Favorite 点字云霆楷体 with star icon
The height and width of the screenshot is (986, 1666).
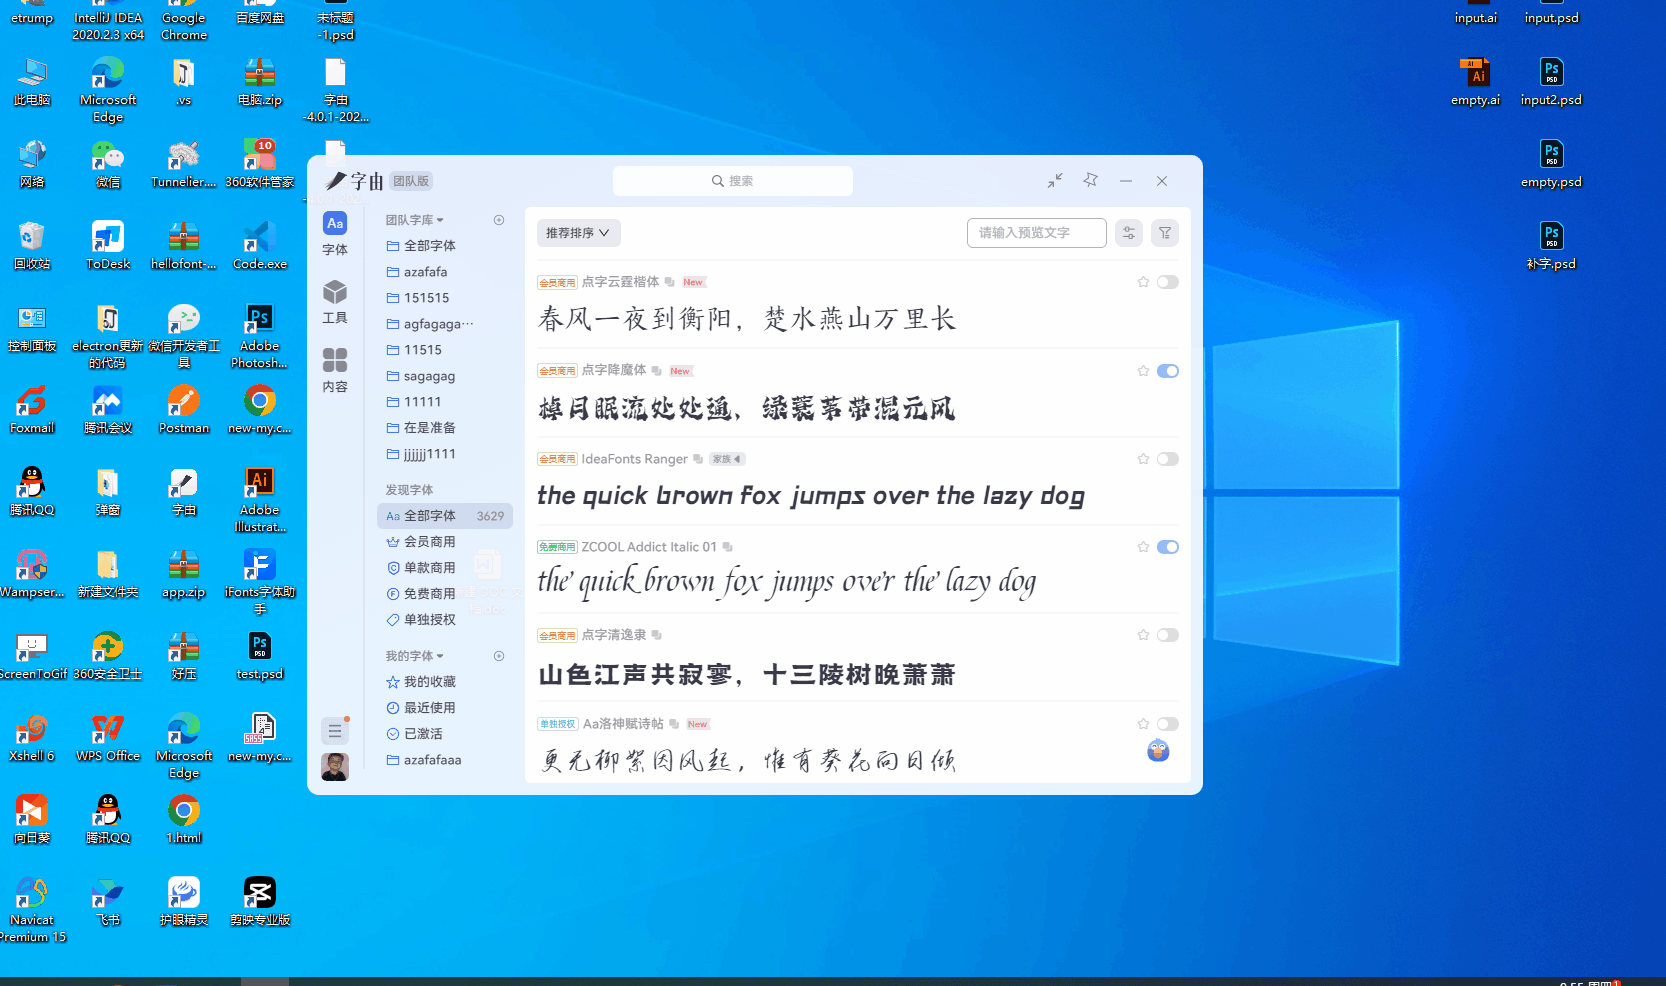[1143, 282]
